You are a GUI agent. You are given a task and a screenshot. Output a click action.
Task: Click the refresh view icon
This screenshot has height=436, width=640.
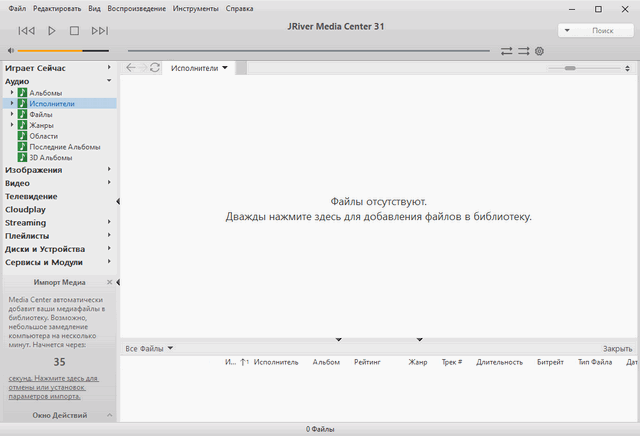click(154, 68)
